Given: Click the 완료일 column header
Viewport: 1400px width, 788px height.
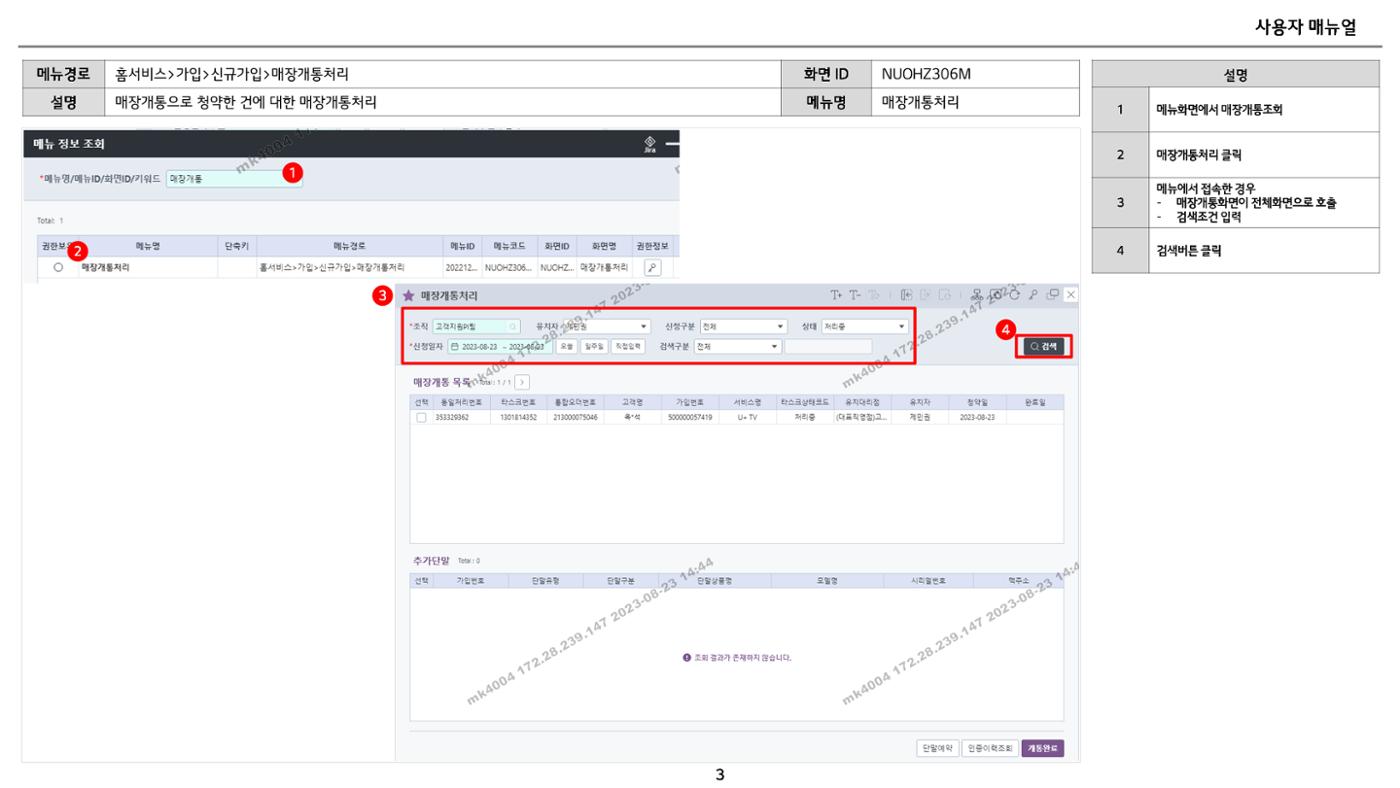Looking at the screenshot, I should point(1035,401).
